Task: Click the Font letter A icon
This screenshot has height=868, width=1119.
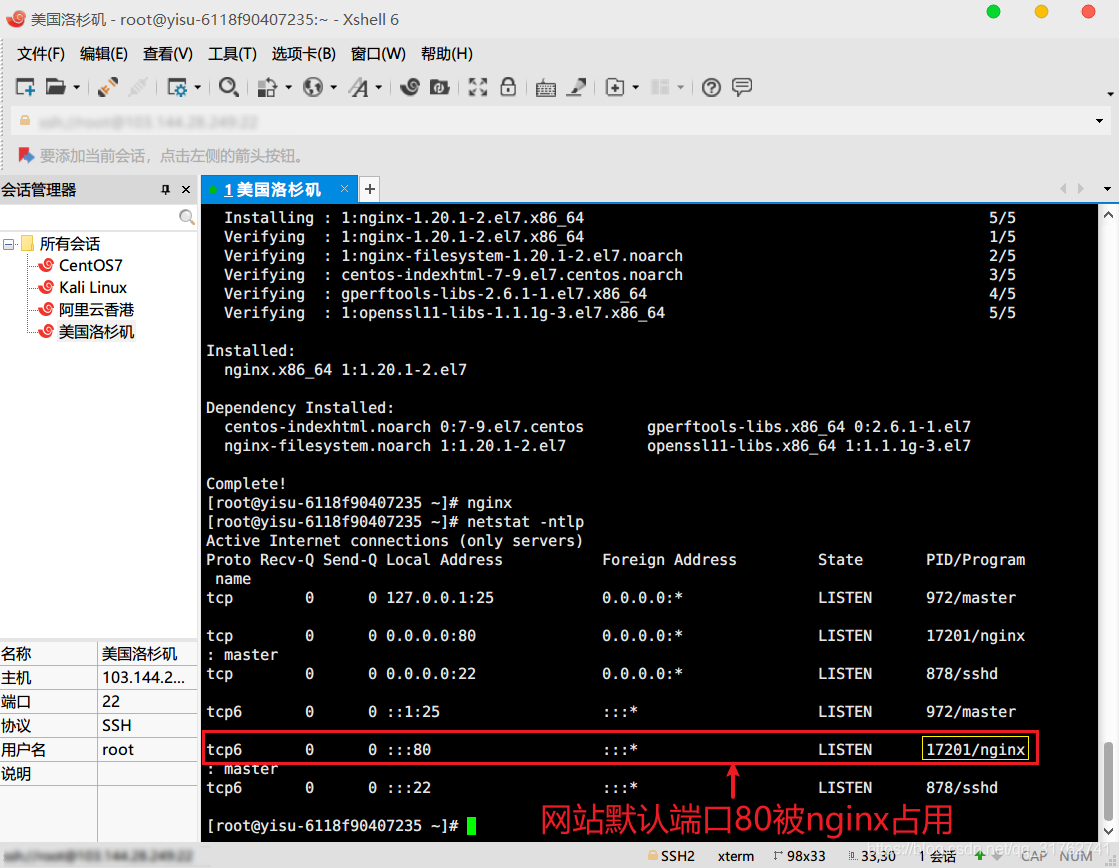Action: click(x=359, y=87)
